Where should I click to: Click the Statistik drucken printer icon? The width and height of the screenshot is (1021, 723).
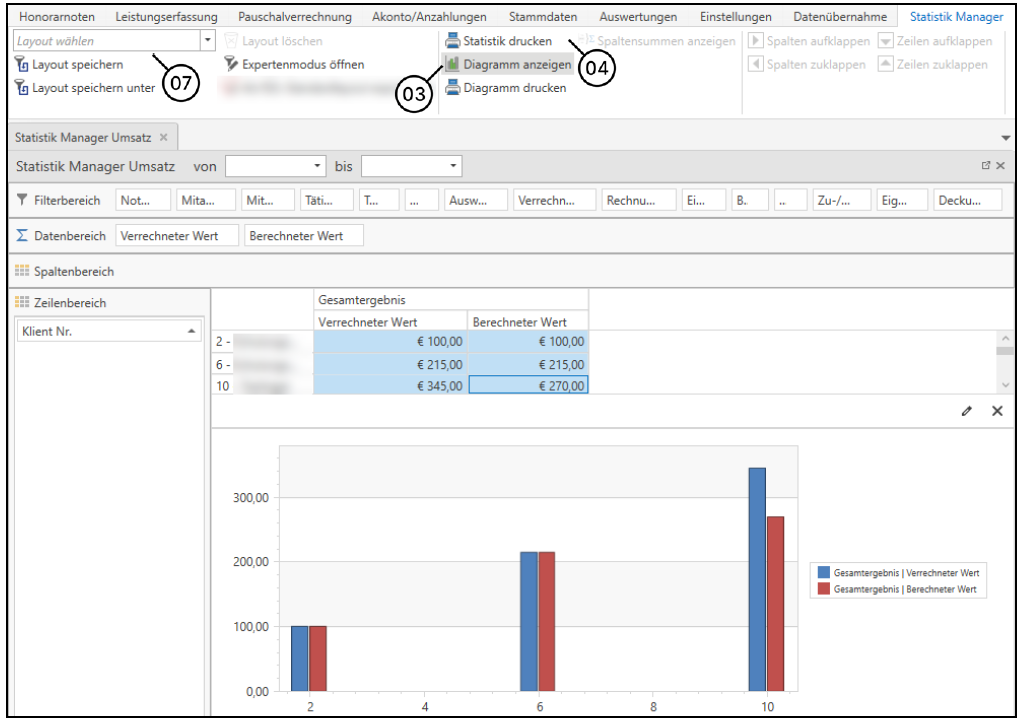[x=453, y=41]
